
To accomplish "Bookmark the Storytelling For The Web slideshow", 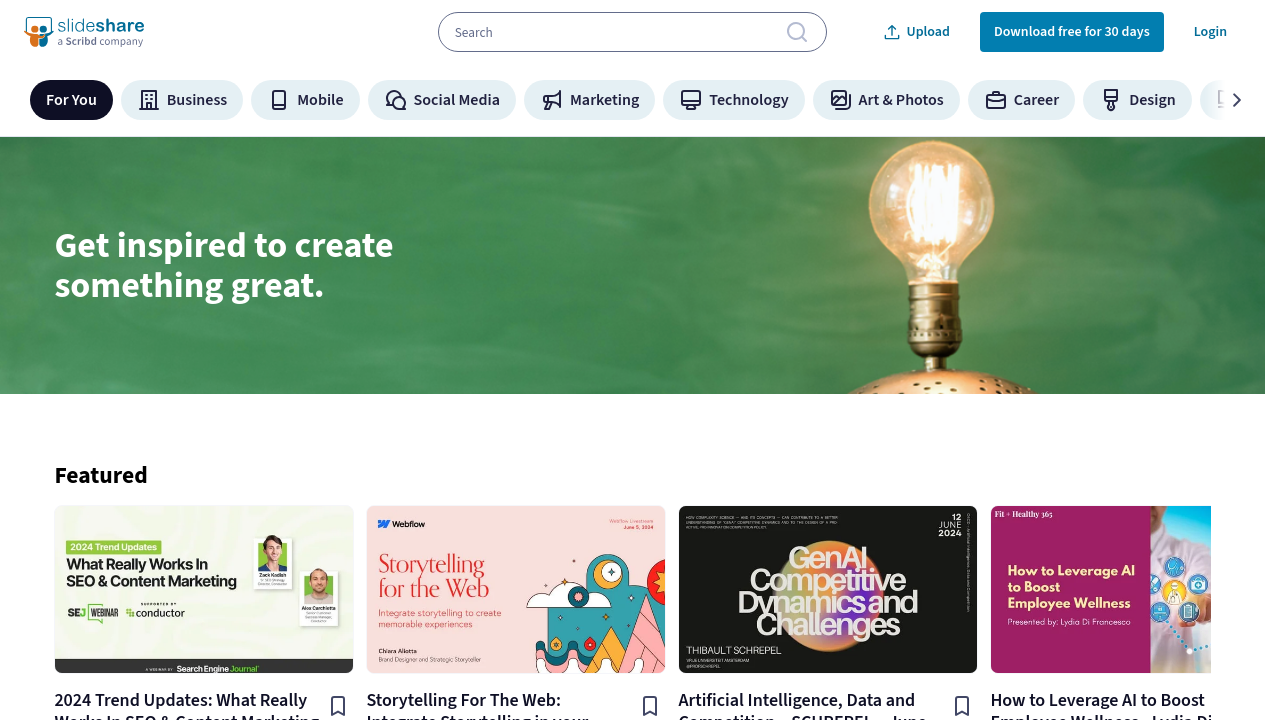I will [x=650, y=706].
